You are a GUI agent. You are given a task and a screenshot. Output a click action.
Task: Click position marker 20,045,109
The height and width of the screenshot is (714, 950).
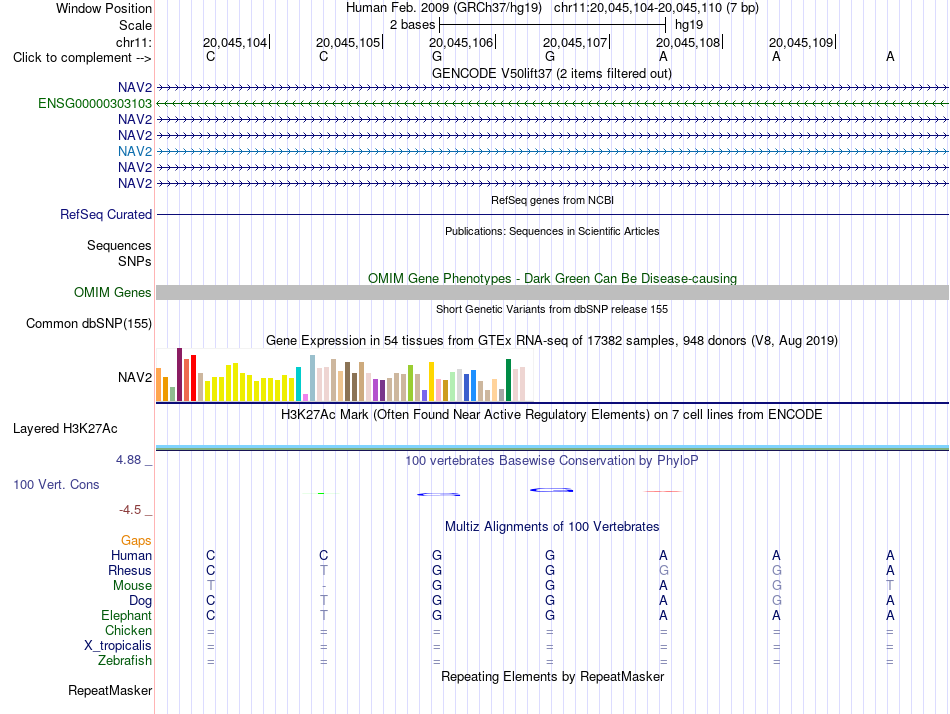(801, 42)
